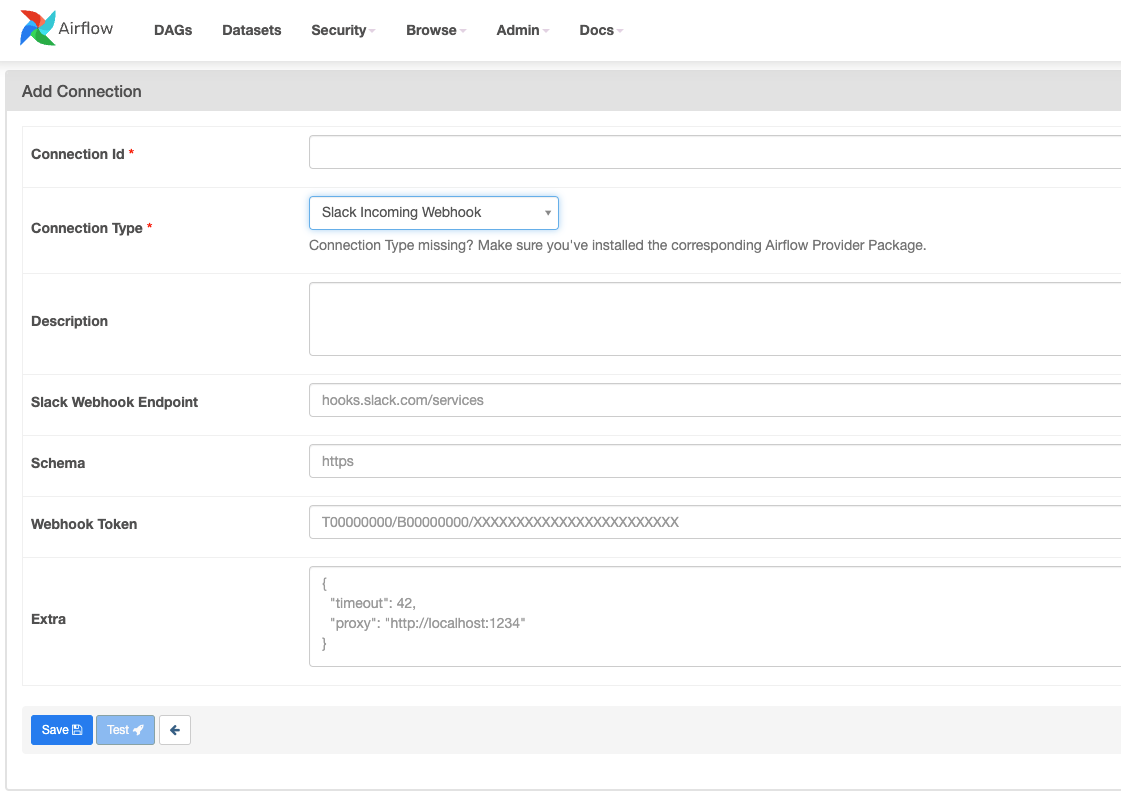The width and height of the screenshot is (1121, 792).
Task: Click the Description text area
Action: click(715, 319)
